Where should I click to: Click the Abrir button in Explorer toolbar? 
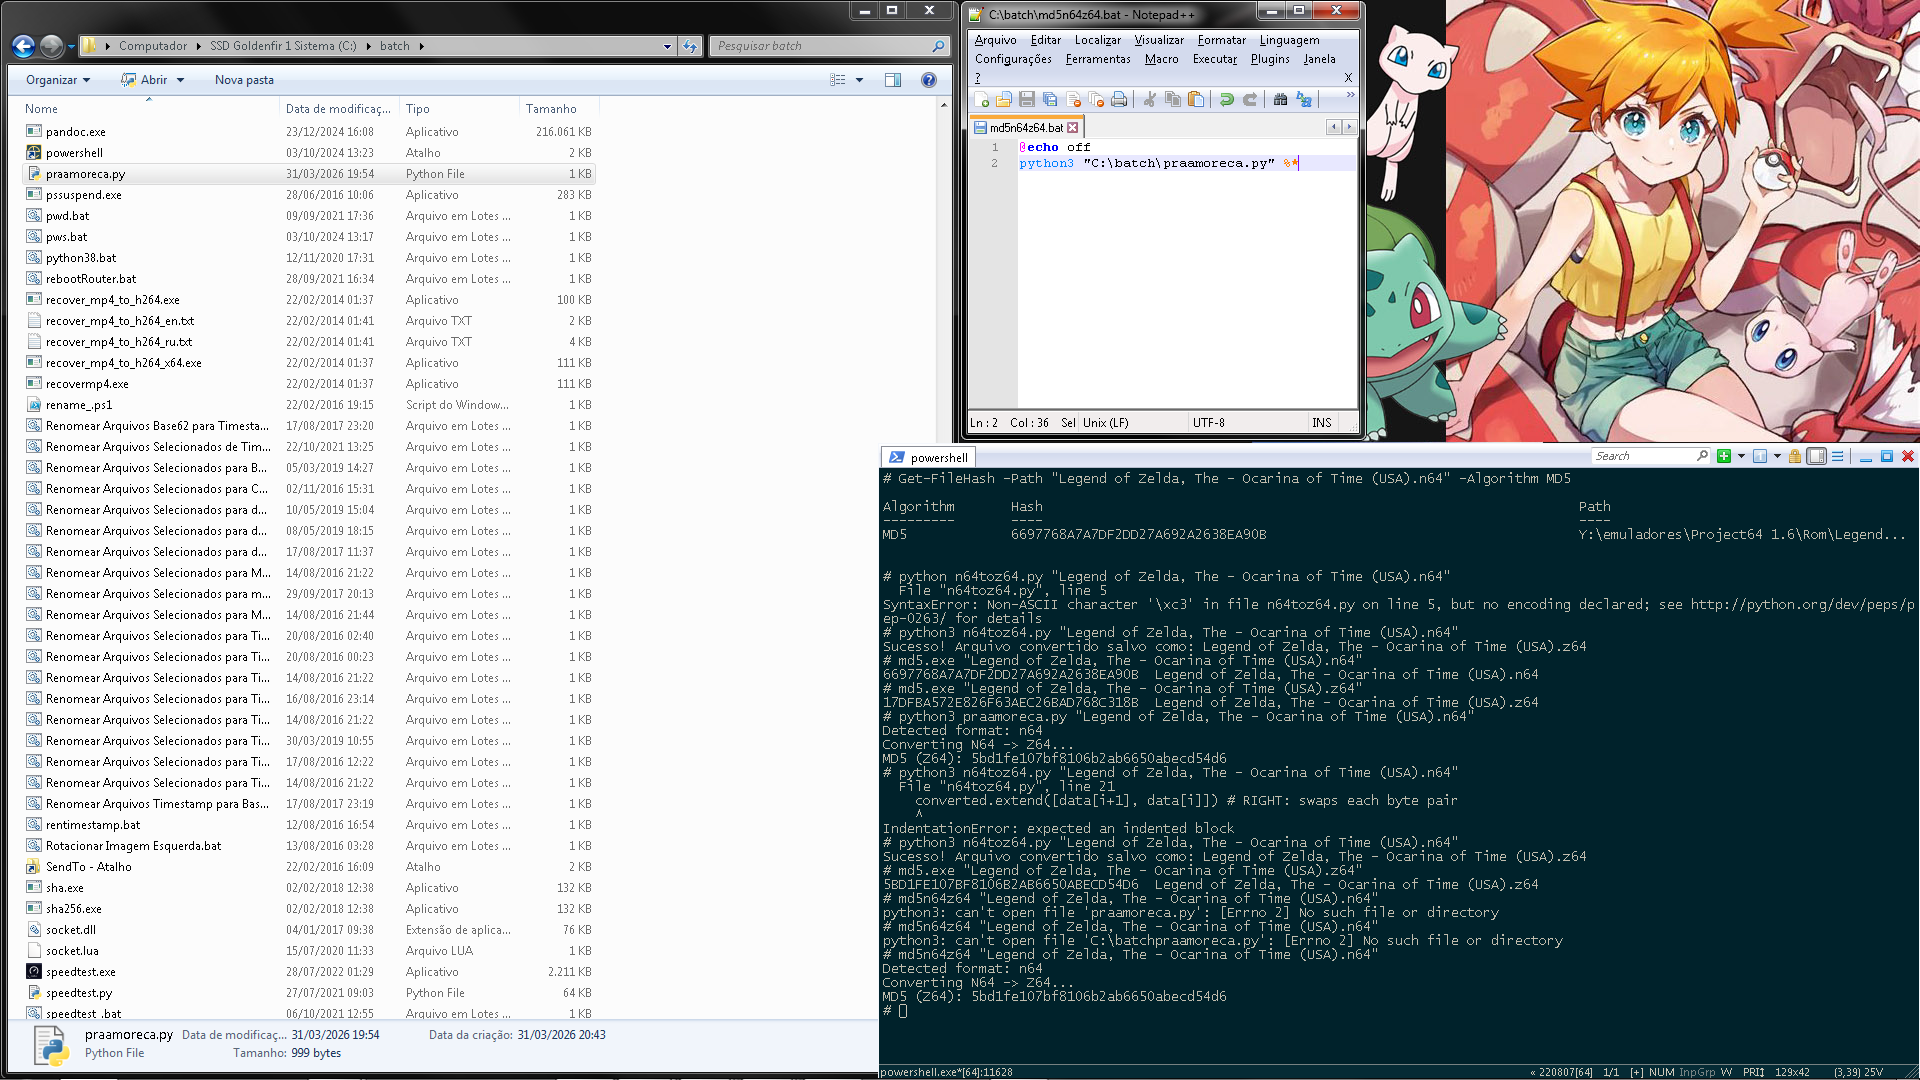[153, 80]
